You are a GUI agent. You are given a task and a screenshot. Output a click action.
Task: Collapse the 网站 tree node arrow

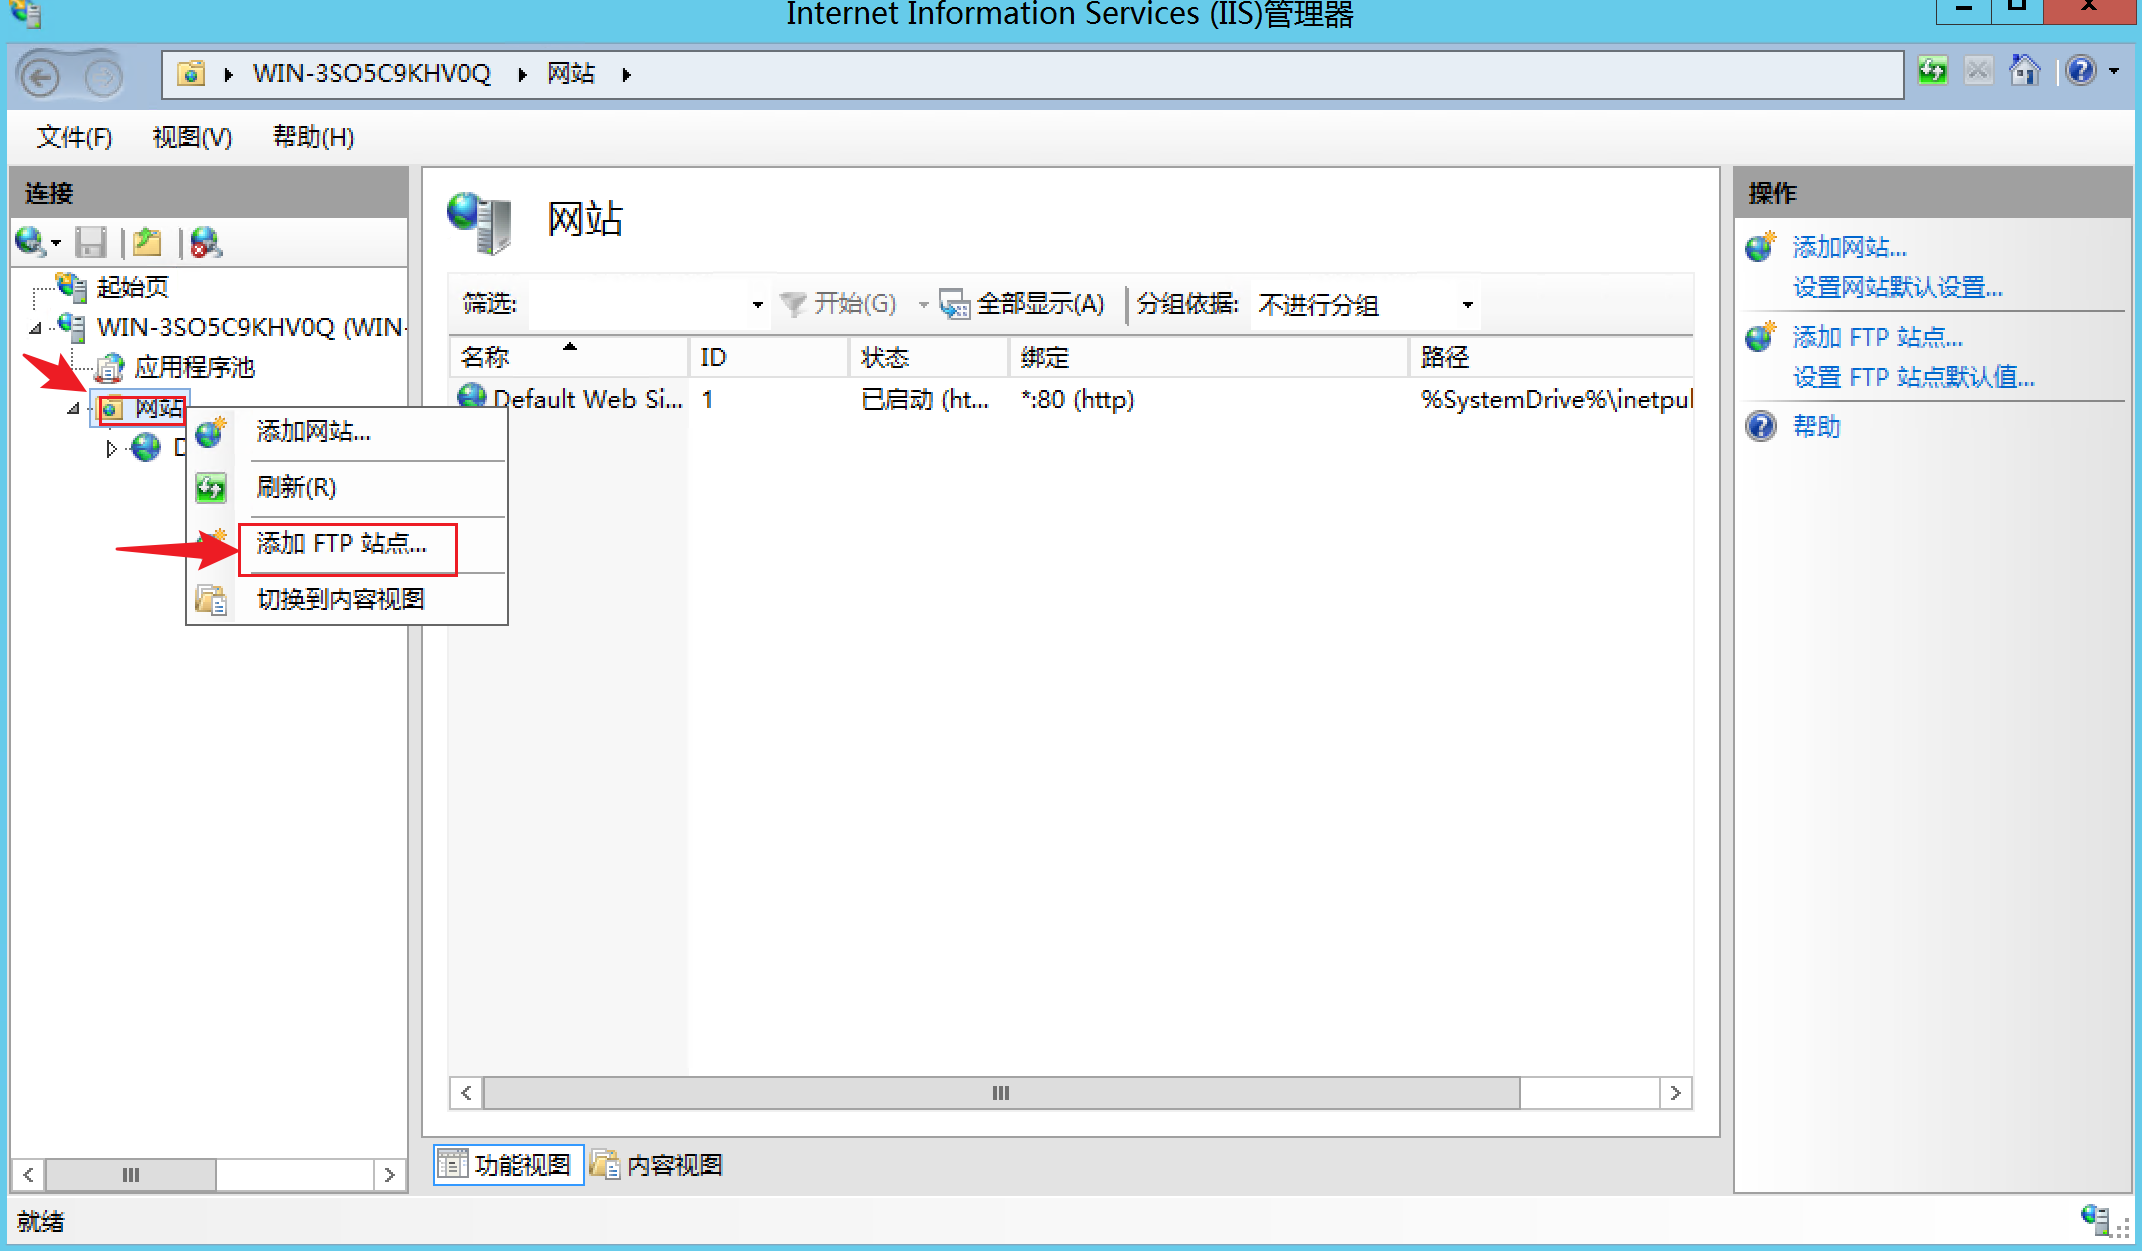click(x=73, y=408)
